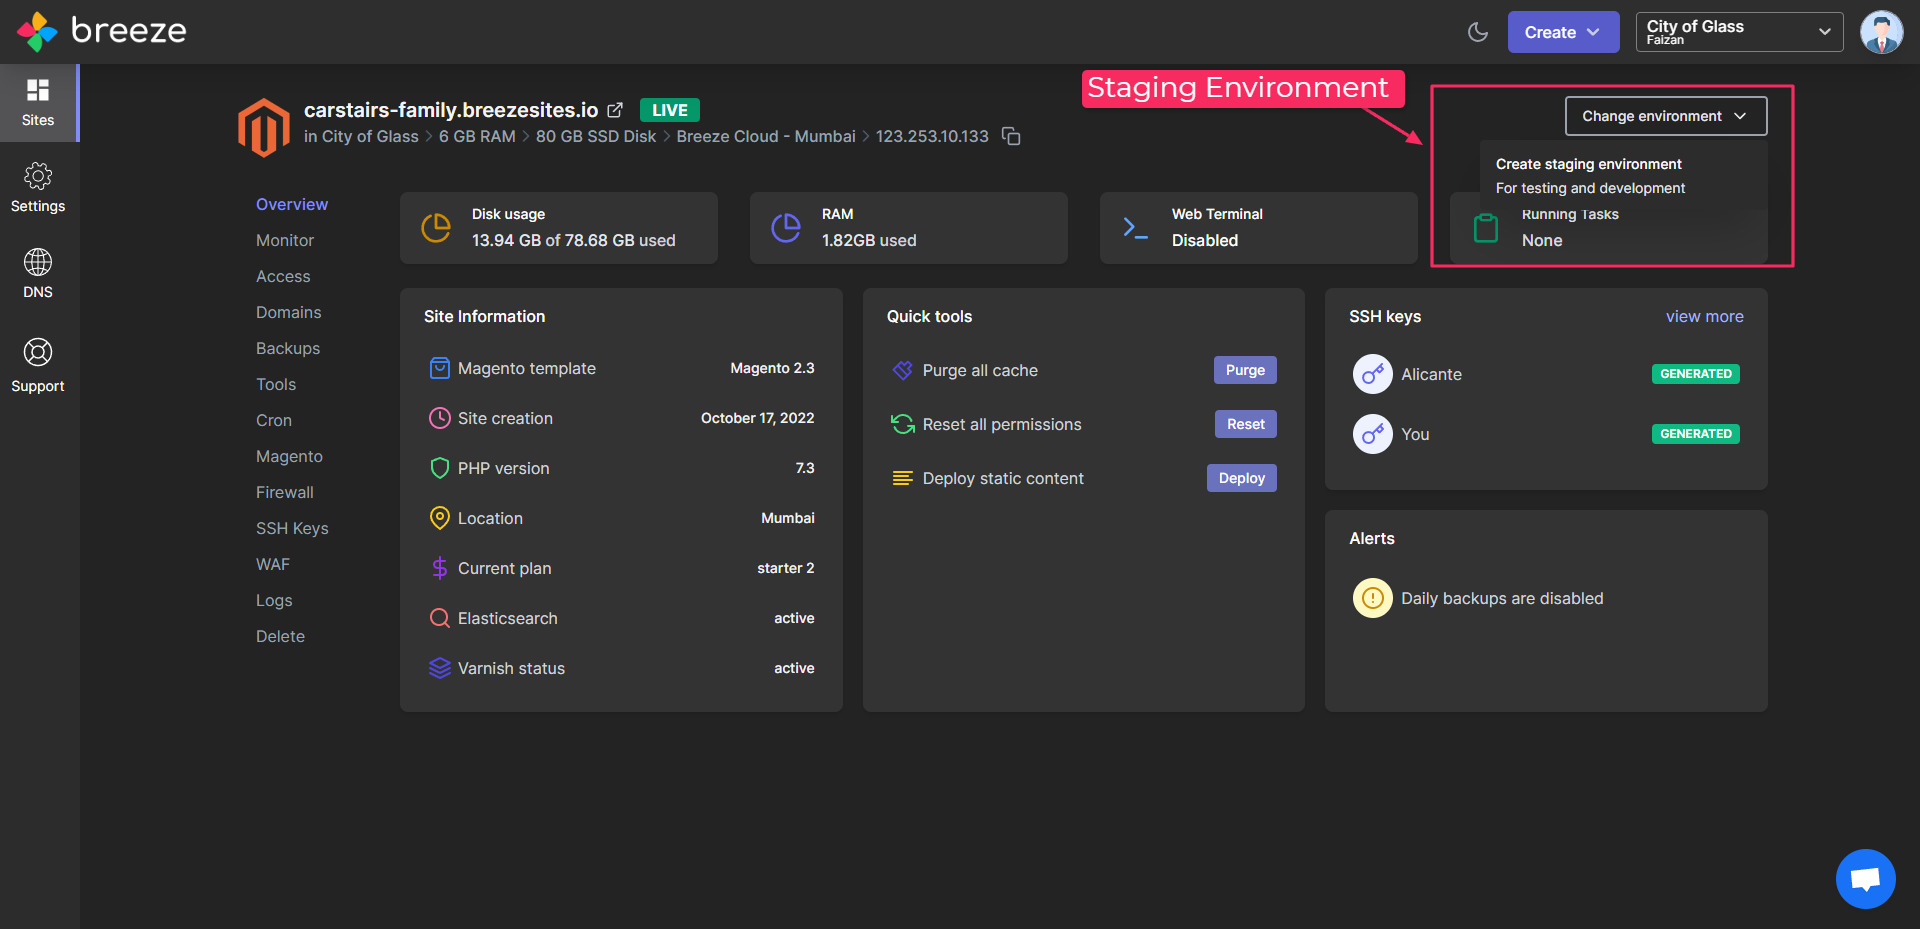
Task: Click the Varnish status layers icon
Action: [440, 668]
